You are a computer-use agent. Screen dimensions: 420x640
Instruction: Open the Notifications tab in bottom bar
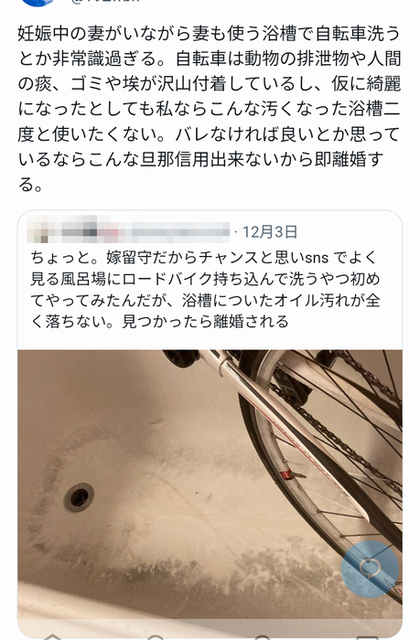click(x=262, y=637)
